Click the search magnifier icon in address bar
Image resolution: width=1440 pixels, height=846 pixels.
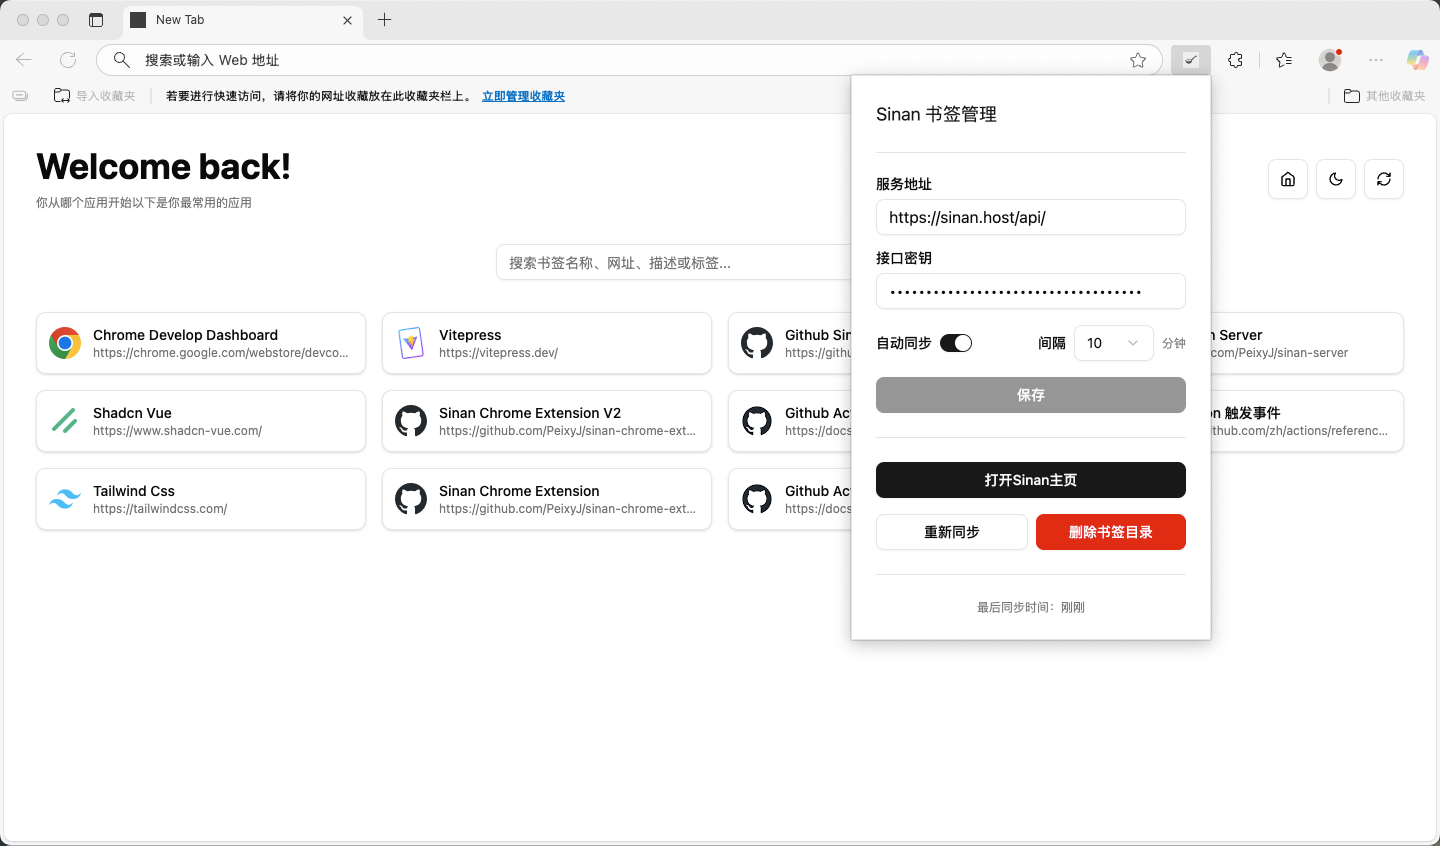(x=122, y=60)
